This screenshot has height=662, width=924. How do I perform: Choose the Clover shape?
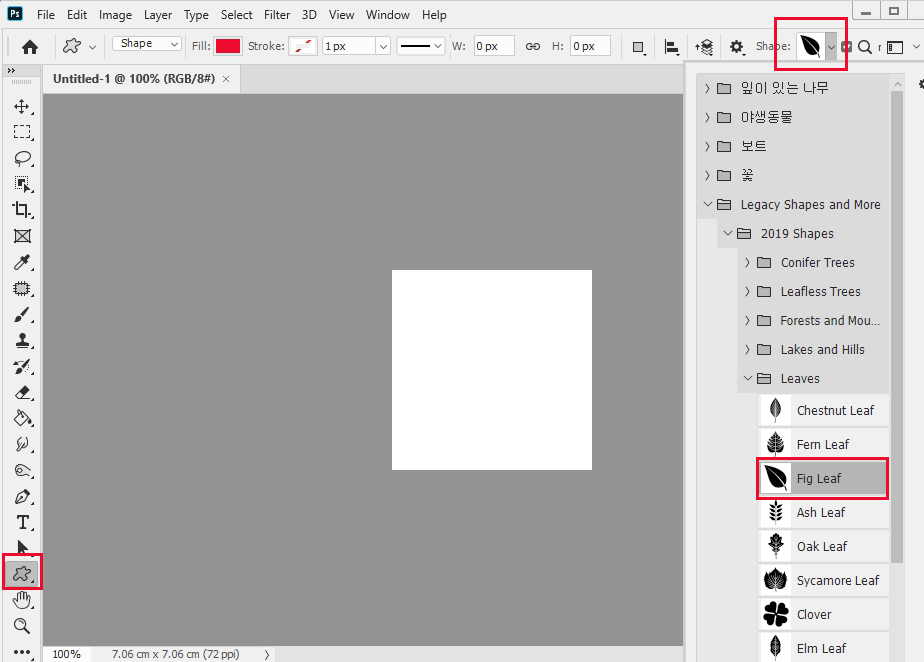[823, 615]
